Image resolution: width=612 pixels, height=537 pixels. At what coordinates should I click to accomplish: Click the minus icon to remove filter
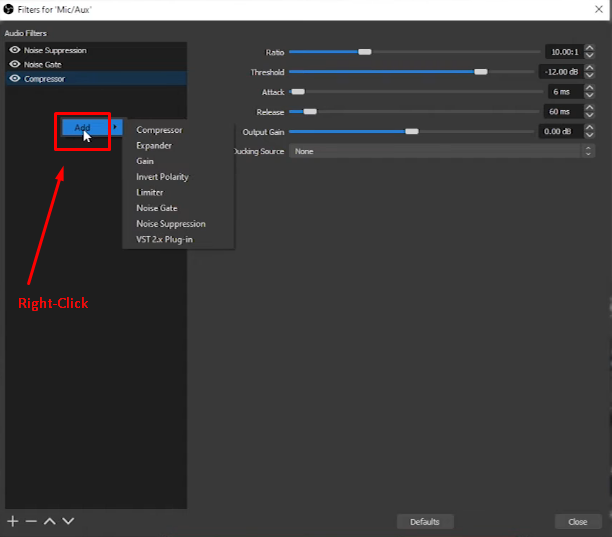tap(31, 521)
